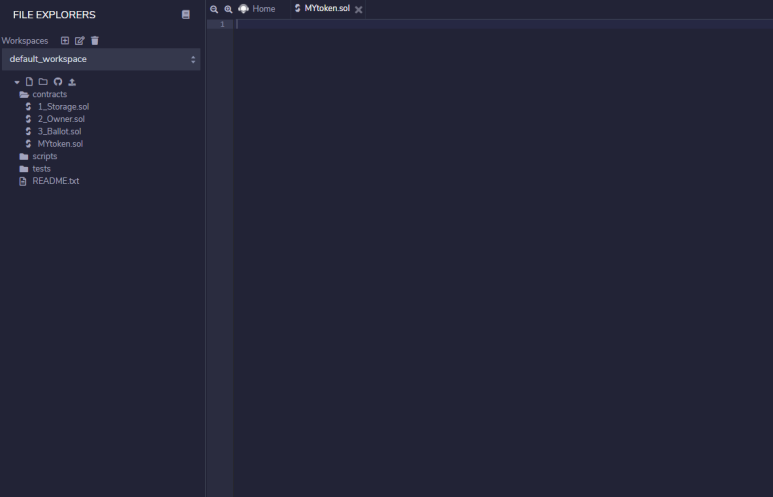Screen dimensions: 773x497
Task: Delete workspace with the trash icon
Action: point(95,40)
